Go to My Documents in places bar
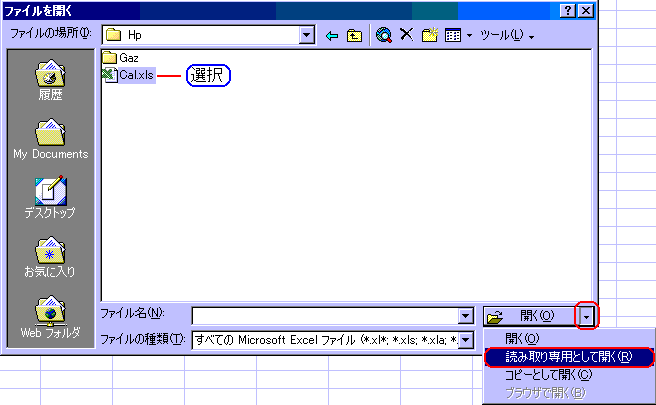The height and width of the screenshot is (405, 656). click(x=50, y=138)
